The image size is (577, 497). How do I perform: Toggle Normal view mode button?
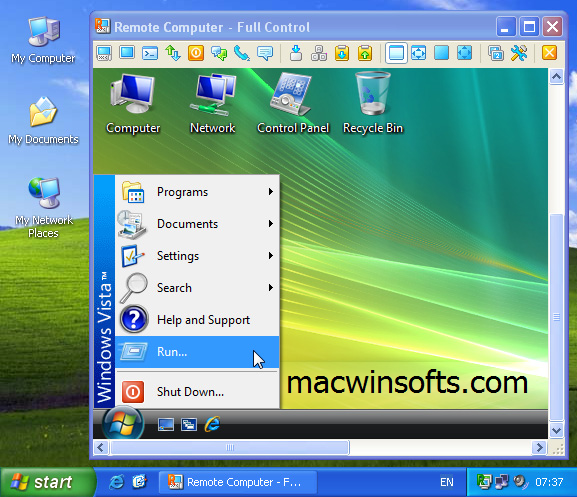click(x=396, y=53)
